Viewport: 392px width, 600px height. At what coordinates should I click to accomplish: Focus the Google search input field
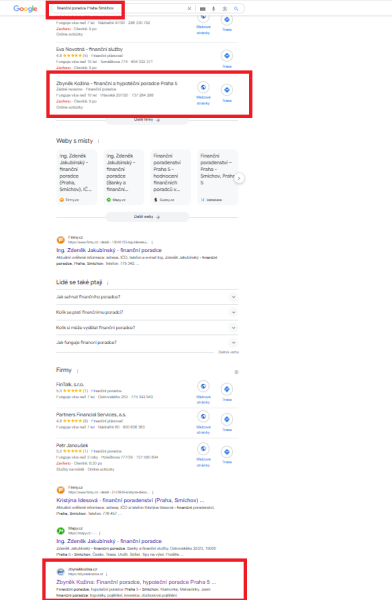(119, 8)
